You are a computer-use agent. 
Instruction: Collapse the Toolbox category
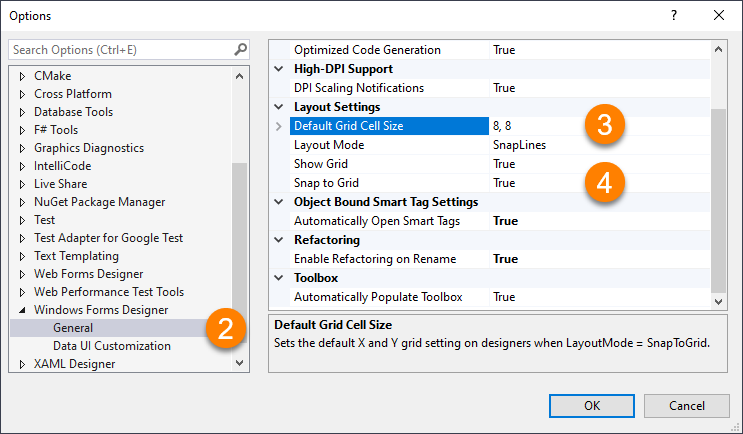click(279, 278)
